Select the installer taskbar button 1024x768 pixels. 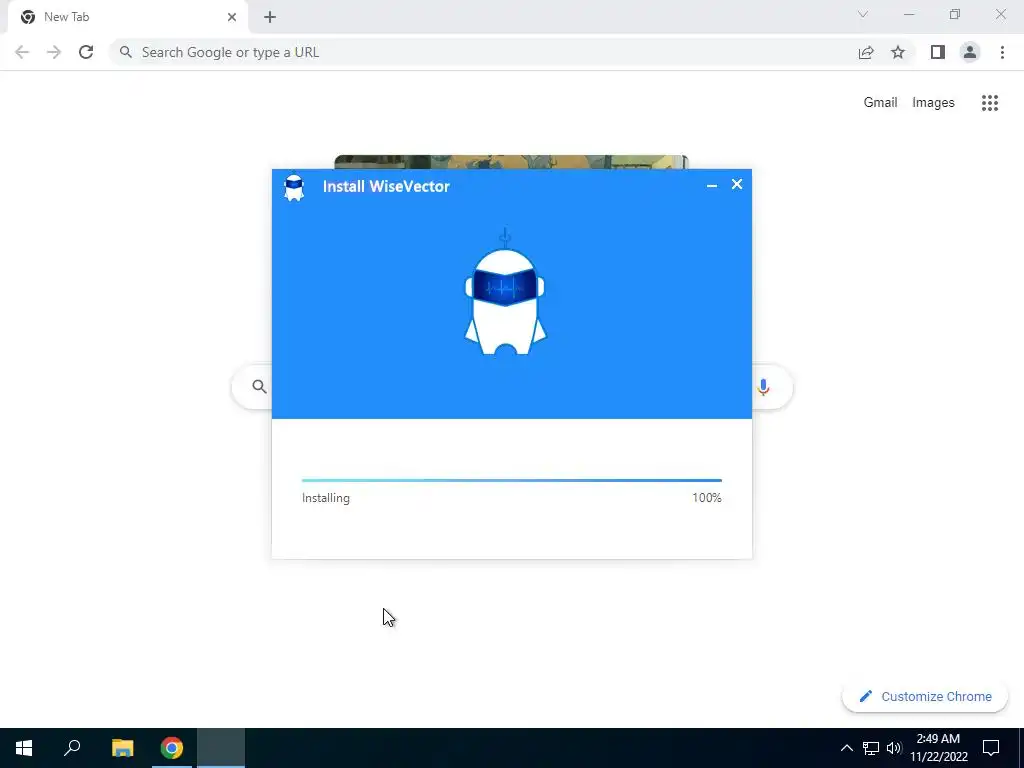click(x=221, y=748)
